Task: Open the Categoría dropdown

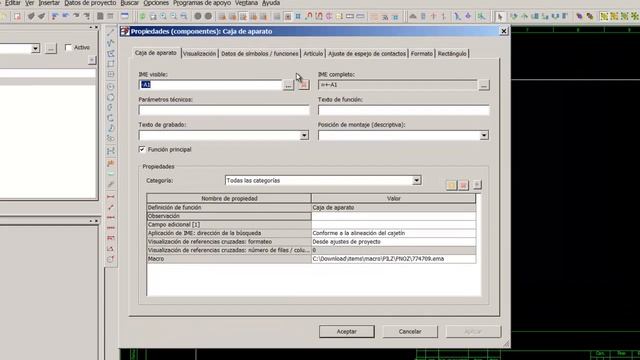Action: coord(416,180)
